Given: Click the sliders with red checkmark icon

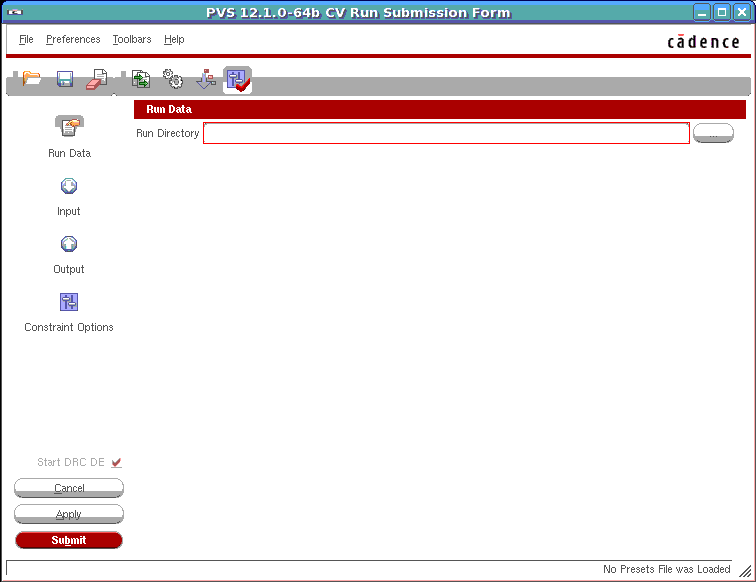Looking at the screenshot, I should click(238, 80).
